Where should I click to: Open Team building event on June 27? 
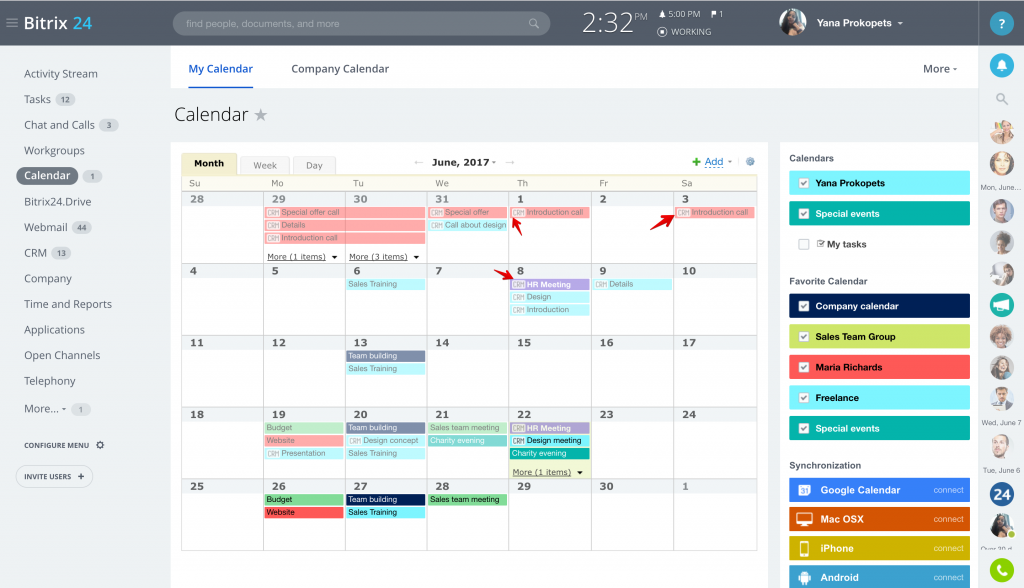pyautogui.click(x=385, y=499)
